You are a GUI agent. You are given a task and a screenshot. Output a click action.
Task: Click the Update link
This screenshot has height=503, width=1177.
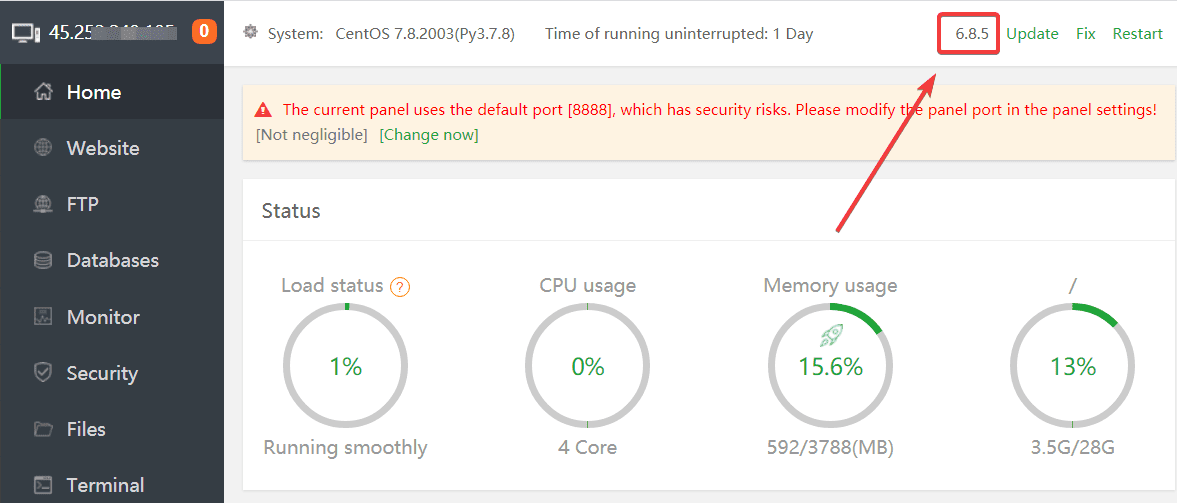pos(1032,33)
